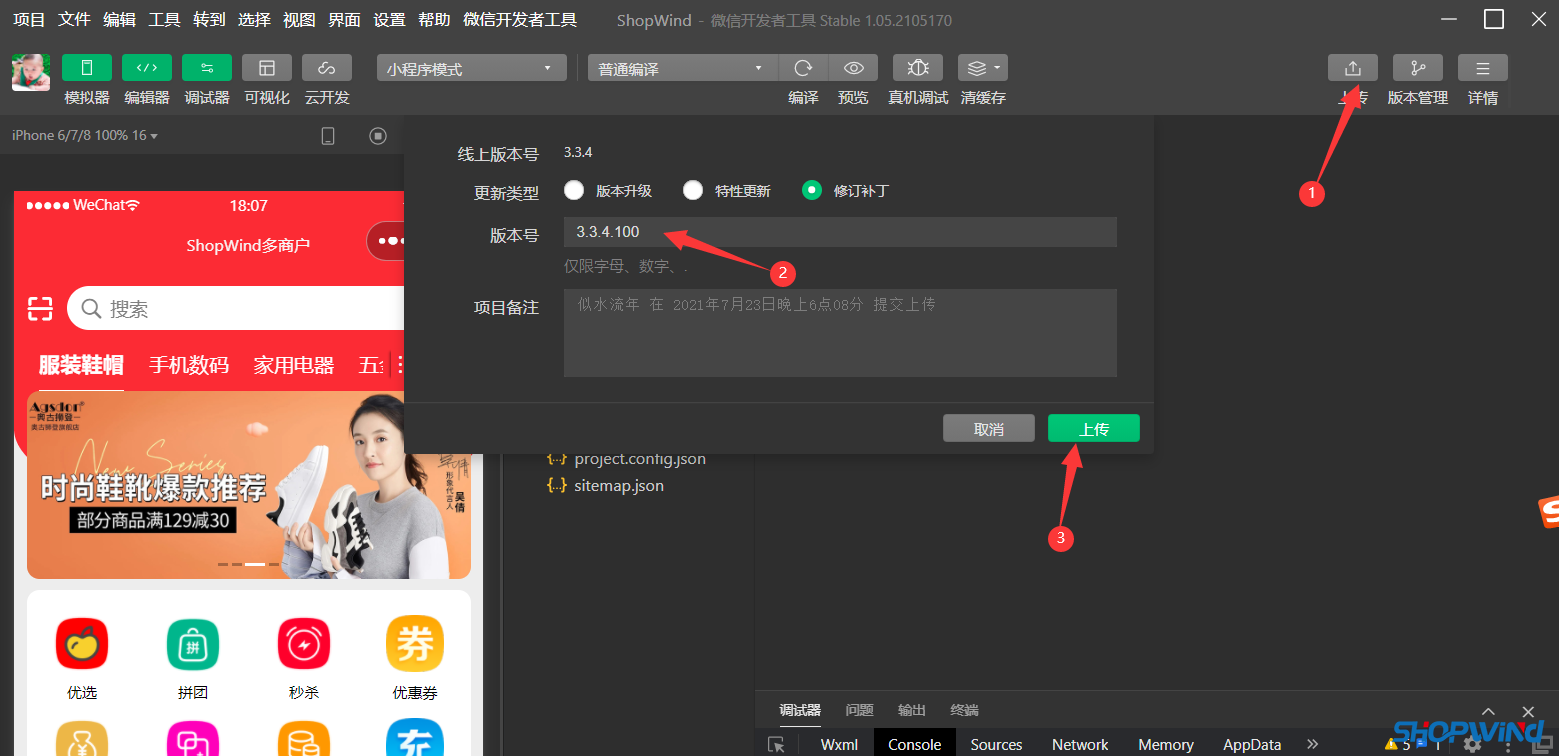Click the 项目备注 remarks text area

click(840, 333)
